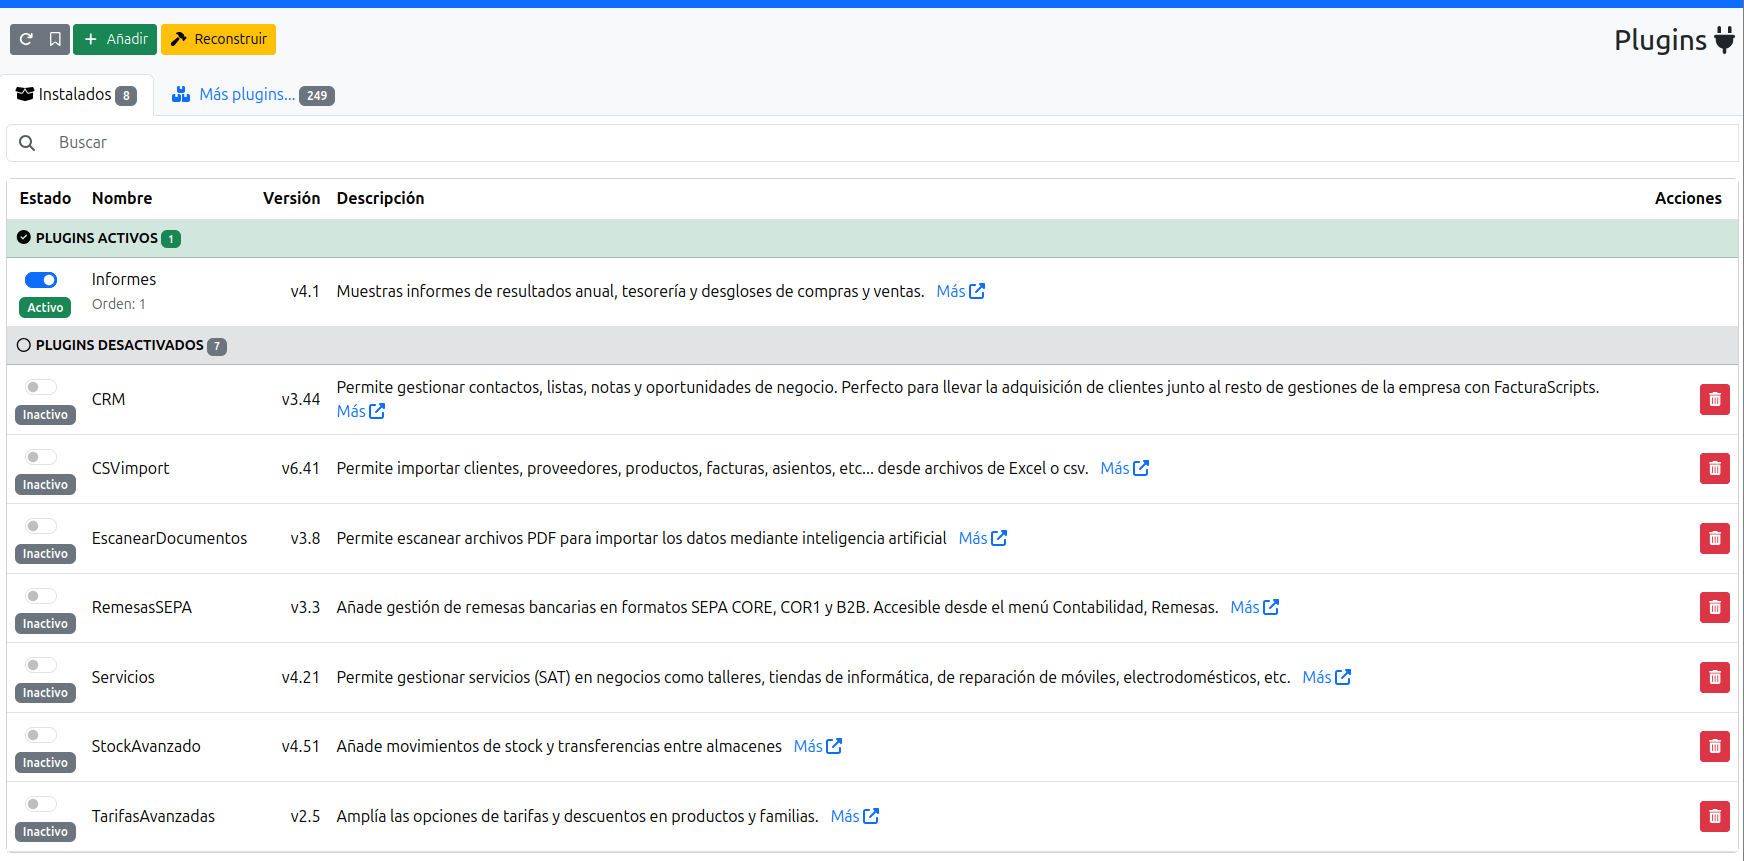Open the Más link for StockAvanzado

click(817, 746)
